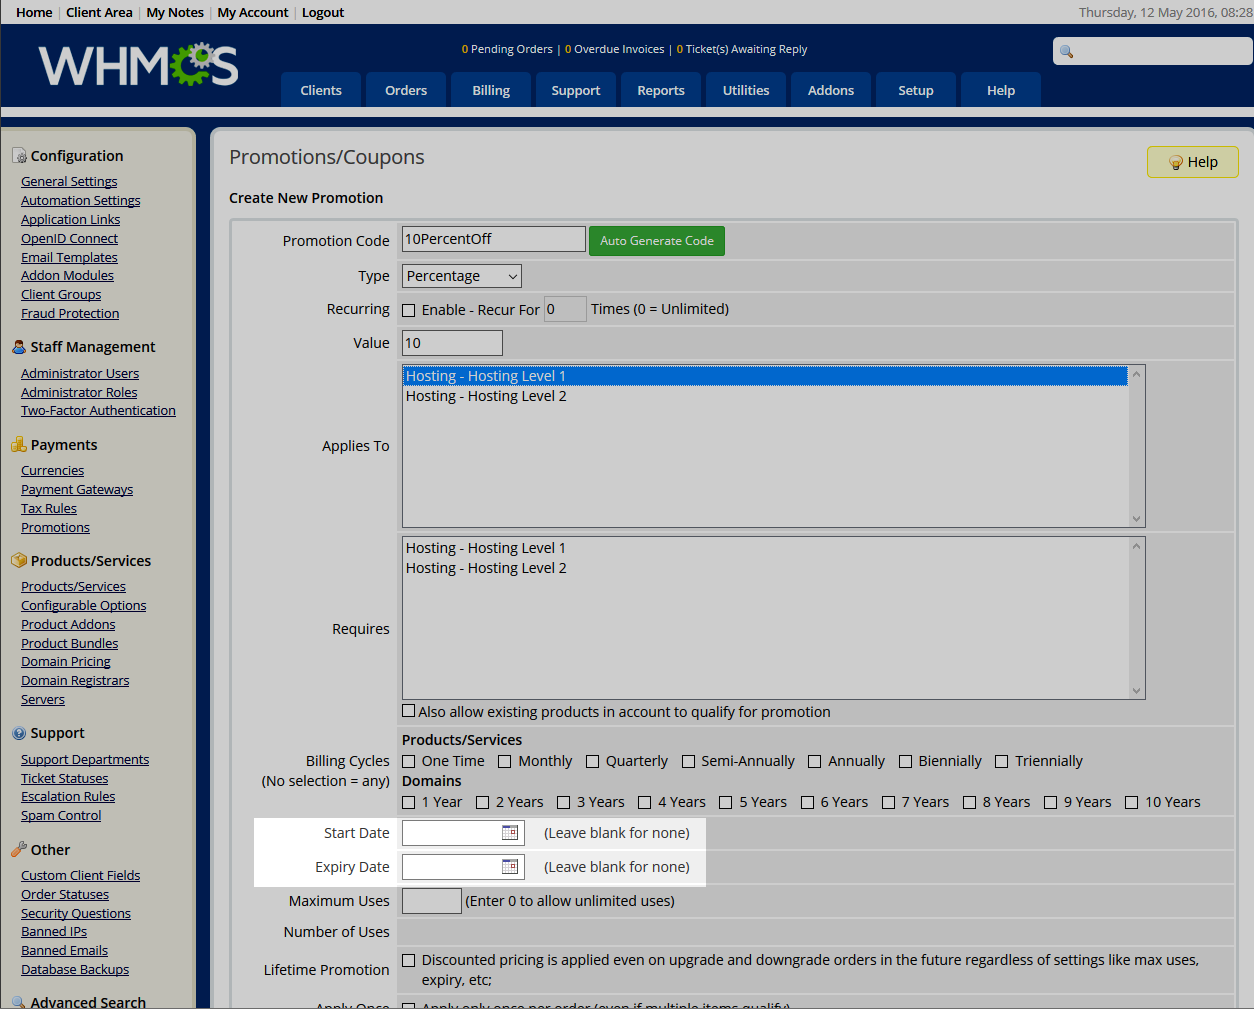
Task: Check the Monthly billing cycle box
Action: tap(505, 762)
